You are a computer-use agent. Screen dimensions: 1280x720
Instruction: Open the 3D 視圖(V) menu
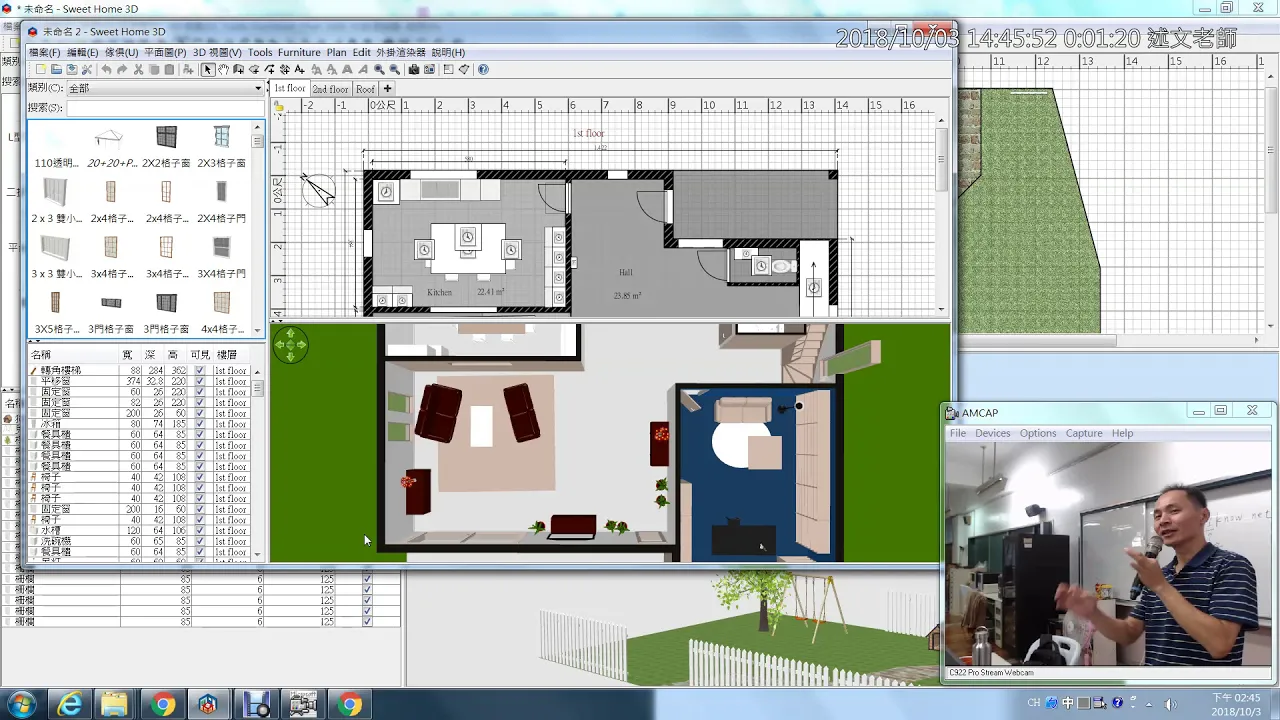pyautogui.click(x=217, y=52)
